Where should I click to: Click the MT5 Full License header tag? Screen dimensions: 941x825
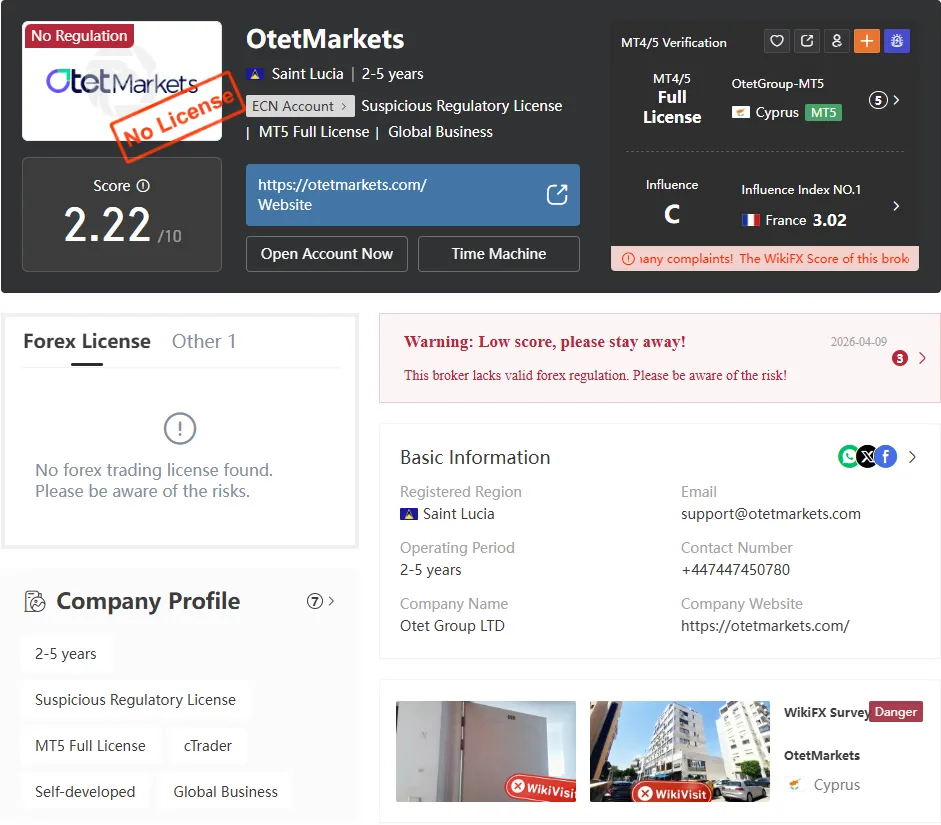tap(314, 132)
